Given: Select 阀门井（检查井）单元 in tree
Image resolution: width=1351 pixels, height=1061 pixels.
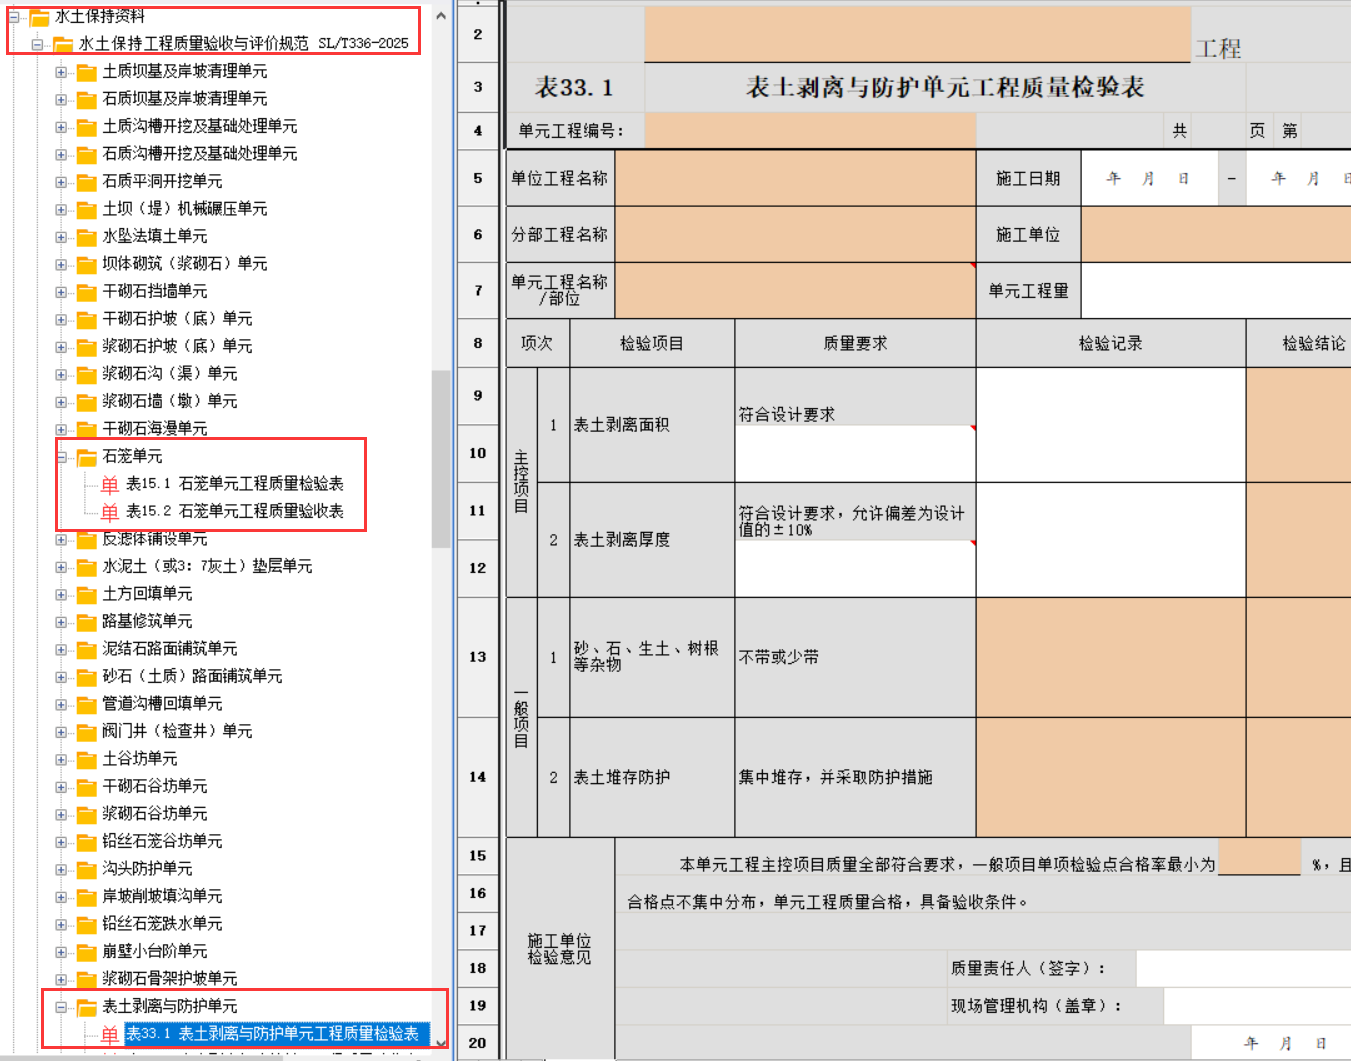Looking at the screenshot, I should coord(177,732).
